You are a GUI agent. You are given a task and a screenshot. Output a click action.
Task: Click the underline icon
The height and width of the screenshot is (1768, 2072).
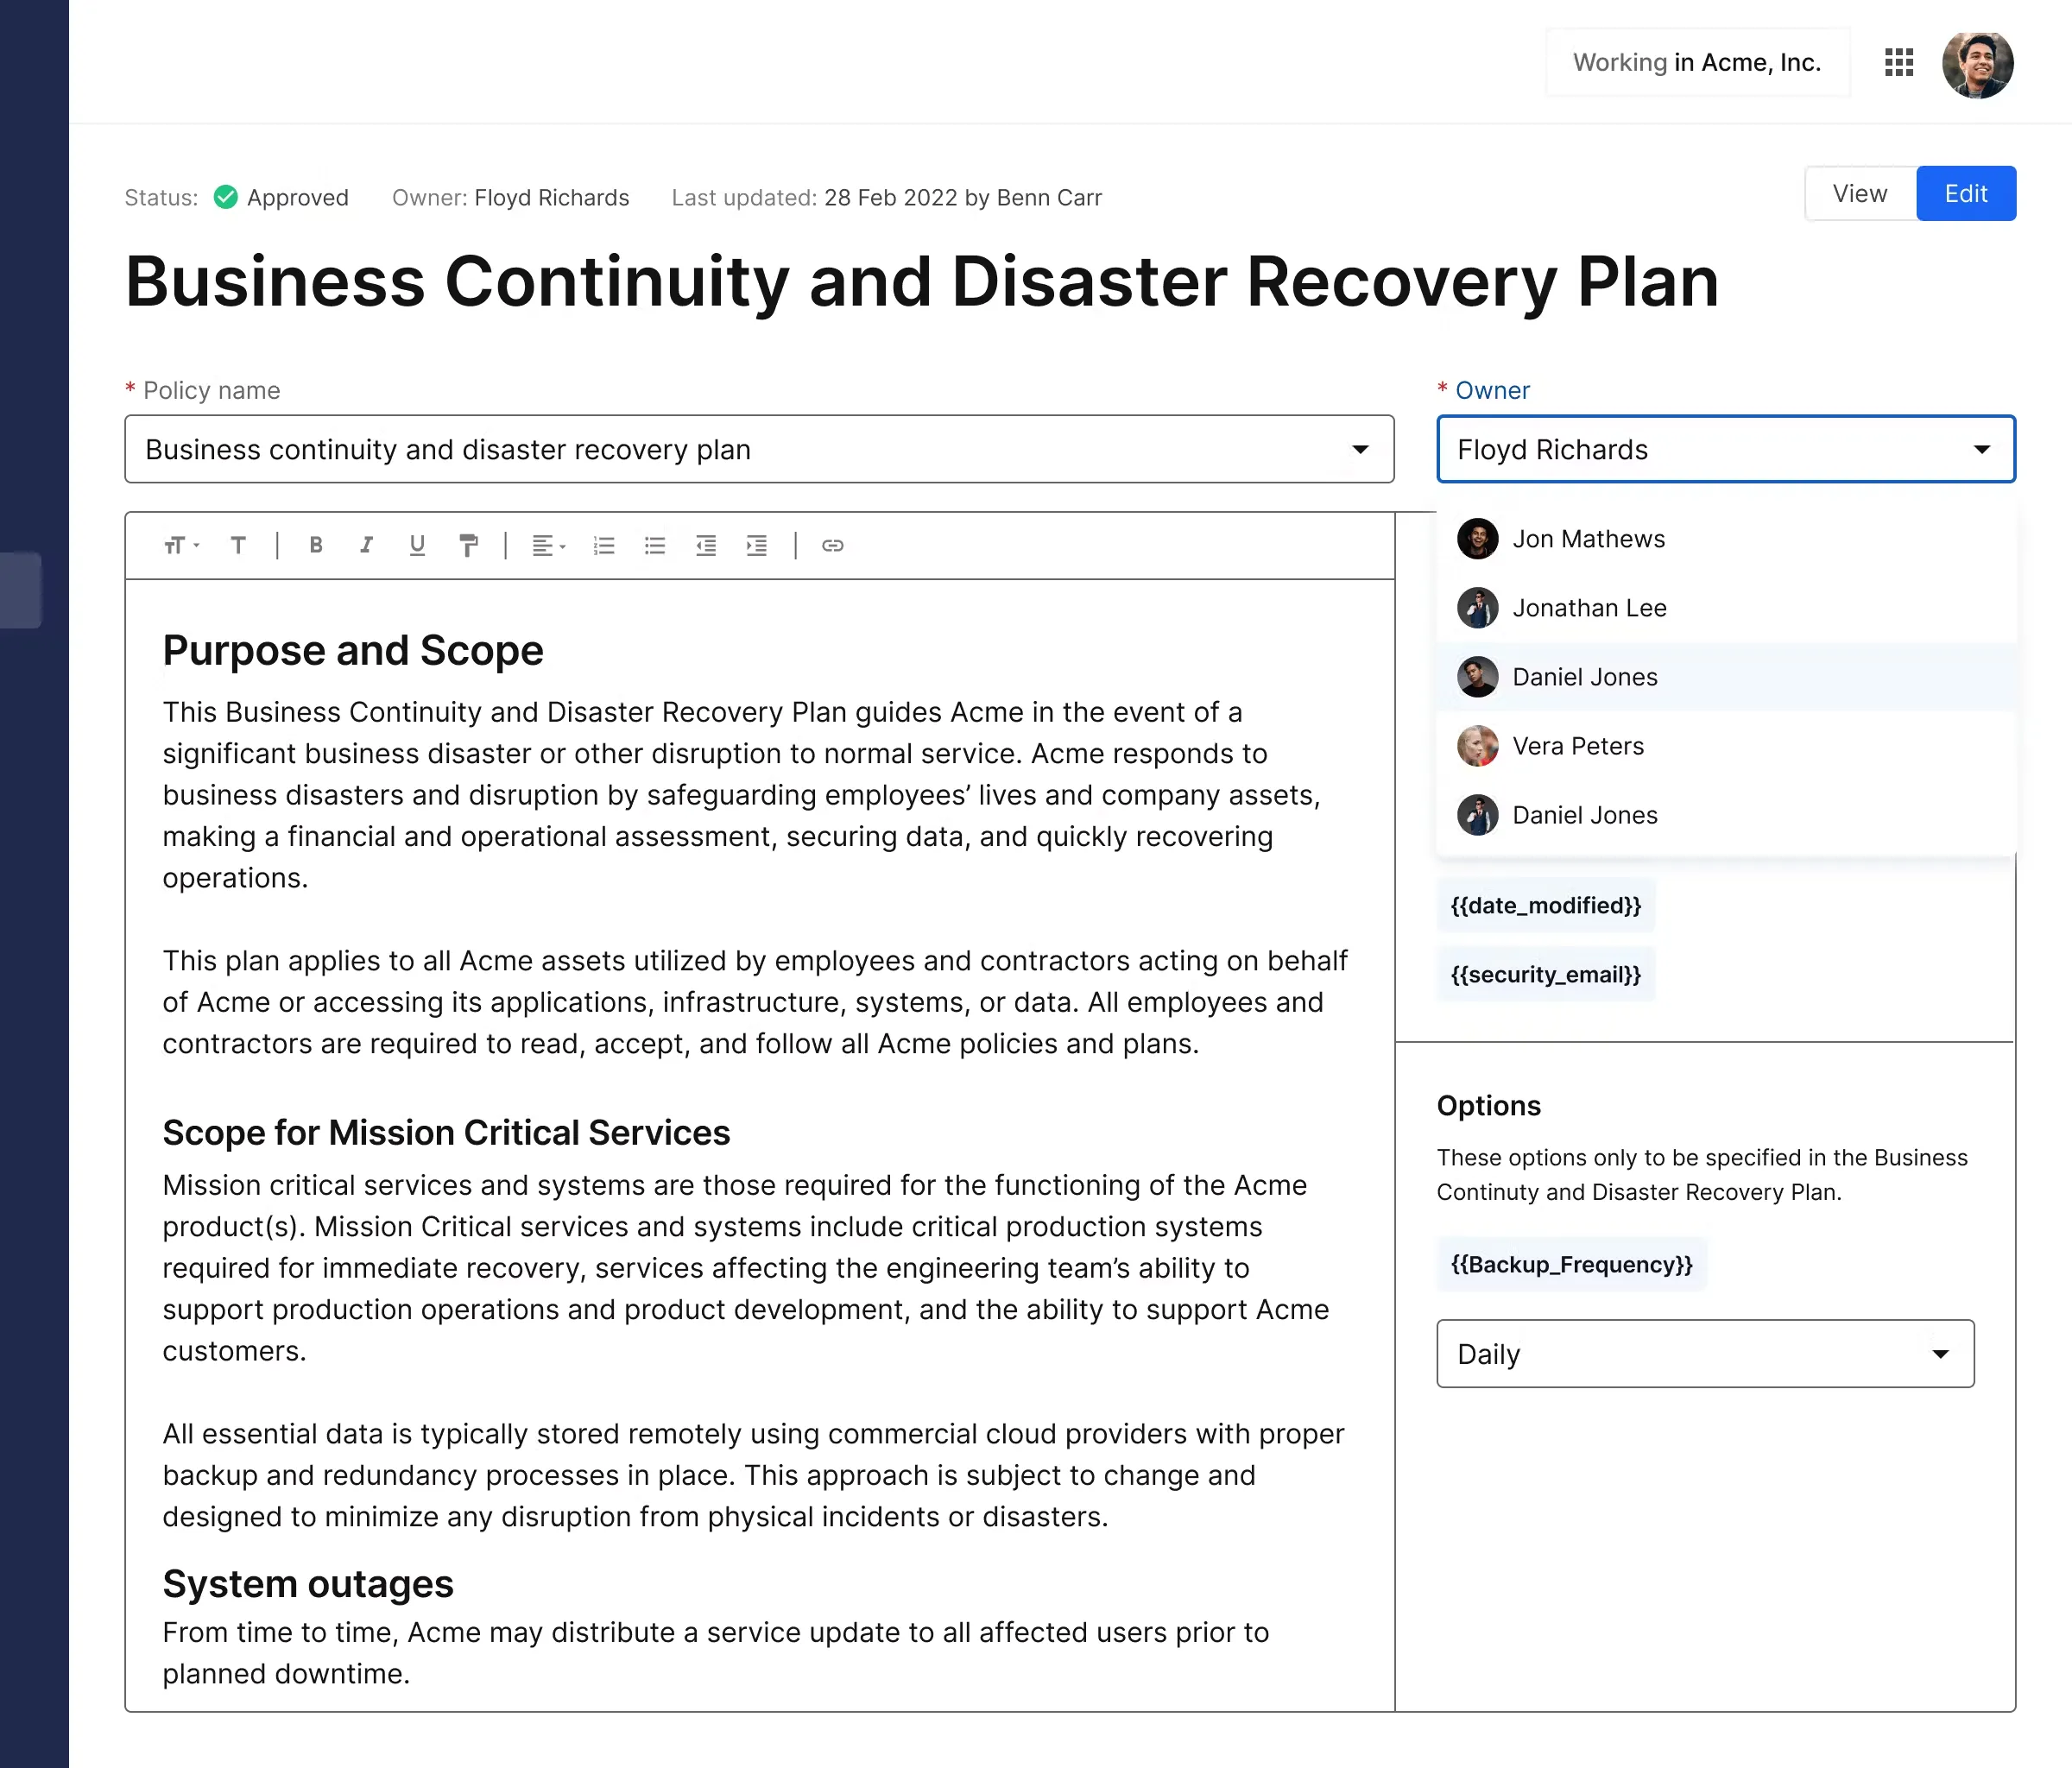(x=417, y=545)
